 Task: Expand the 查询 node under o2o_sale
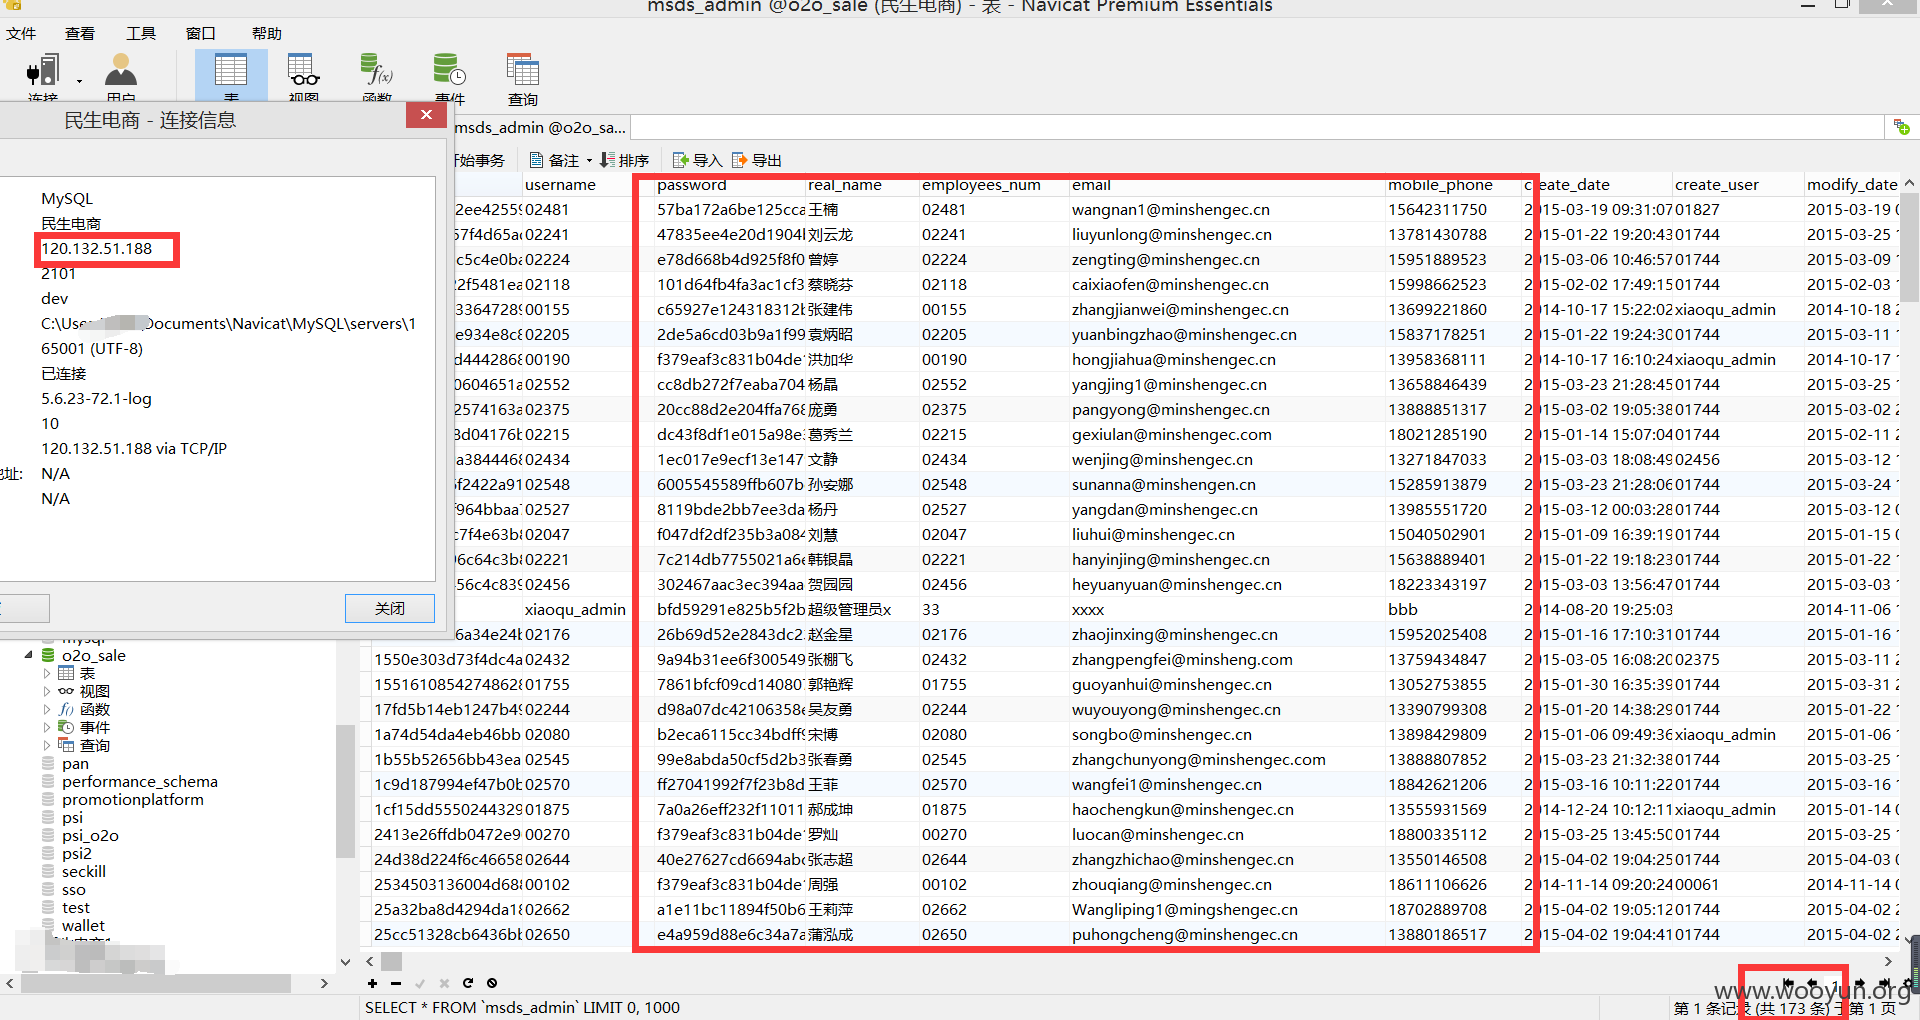click(47, 745)
